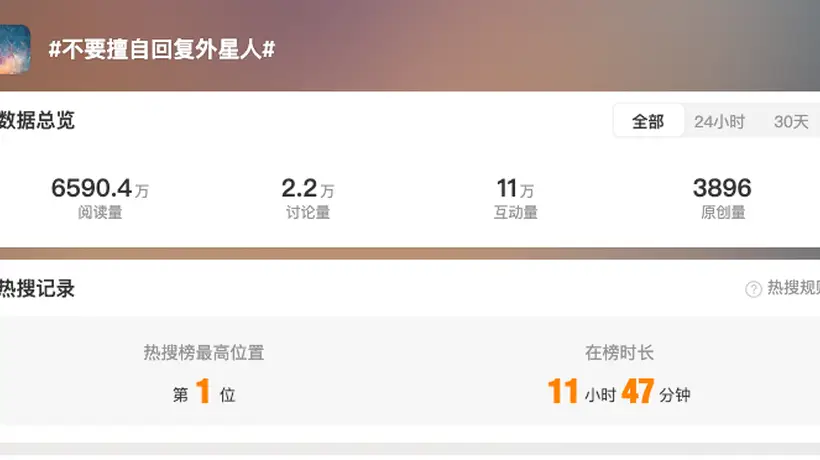Click the 6590.4万 reading count

[100, 188]
